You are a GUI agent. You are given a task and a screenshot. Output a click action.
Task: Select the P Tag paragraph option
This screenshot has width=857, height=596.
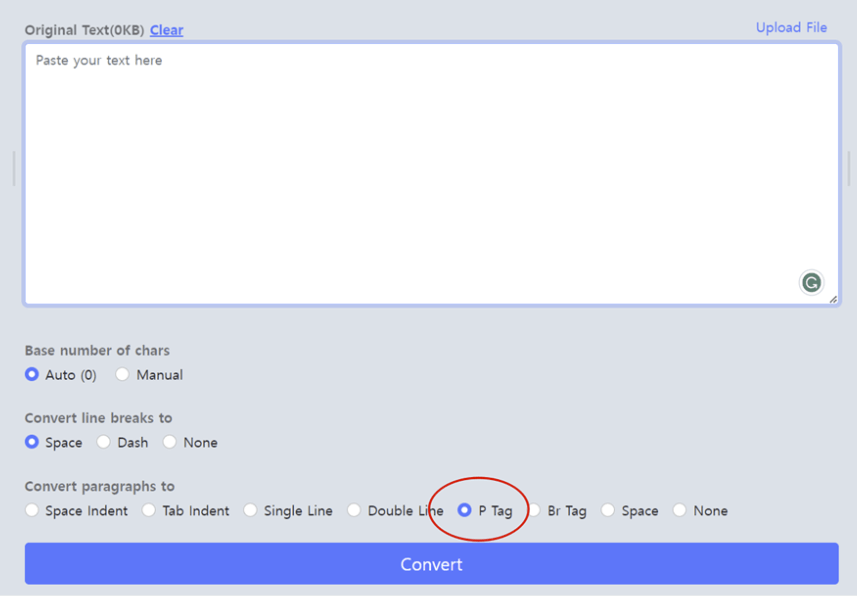pos(465,510)
